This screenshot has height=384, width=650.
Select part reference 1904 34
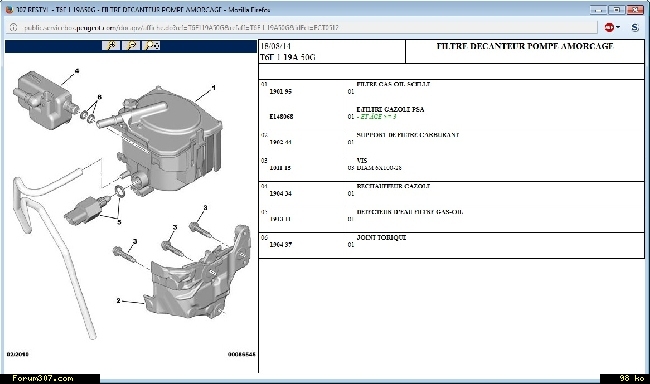tap(281, 194)
